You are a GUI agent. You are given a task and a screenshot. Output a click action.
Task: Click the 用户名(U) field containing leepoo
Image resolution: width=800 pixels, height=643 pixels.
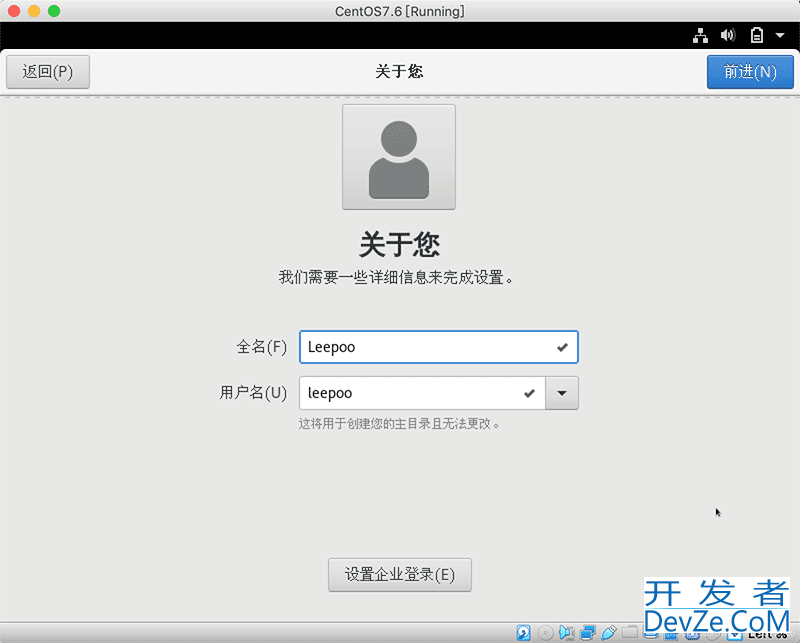coord(422,393)
